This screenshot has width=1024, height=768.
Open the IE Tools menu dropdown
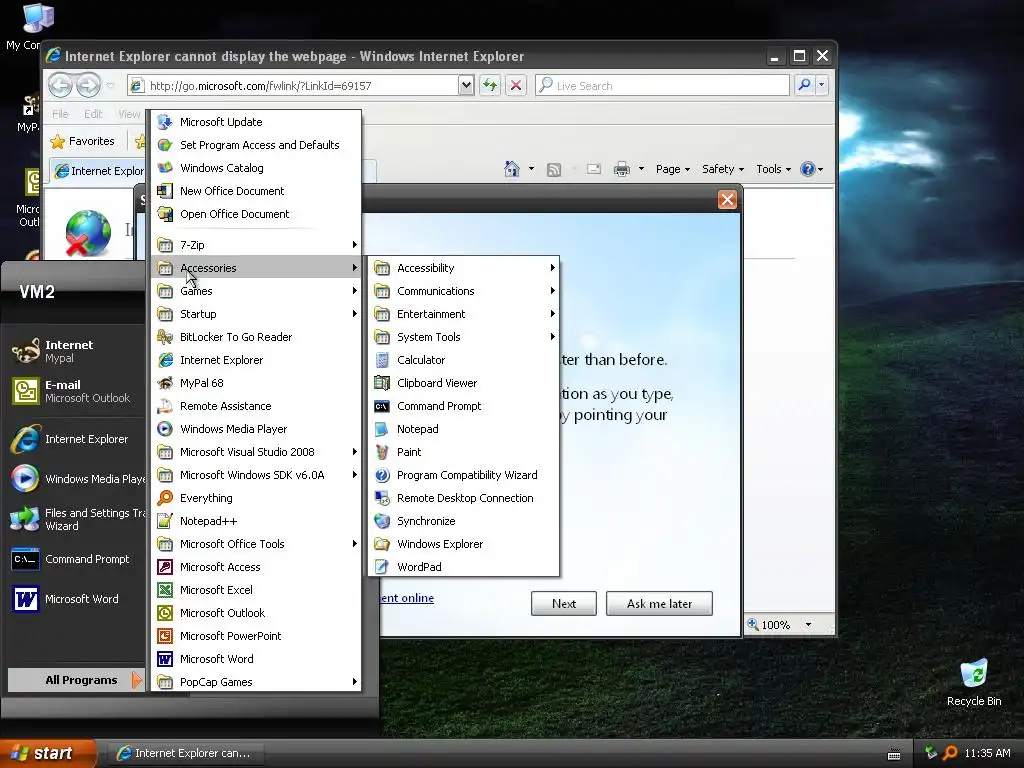coord(773,169)
